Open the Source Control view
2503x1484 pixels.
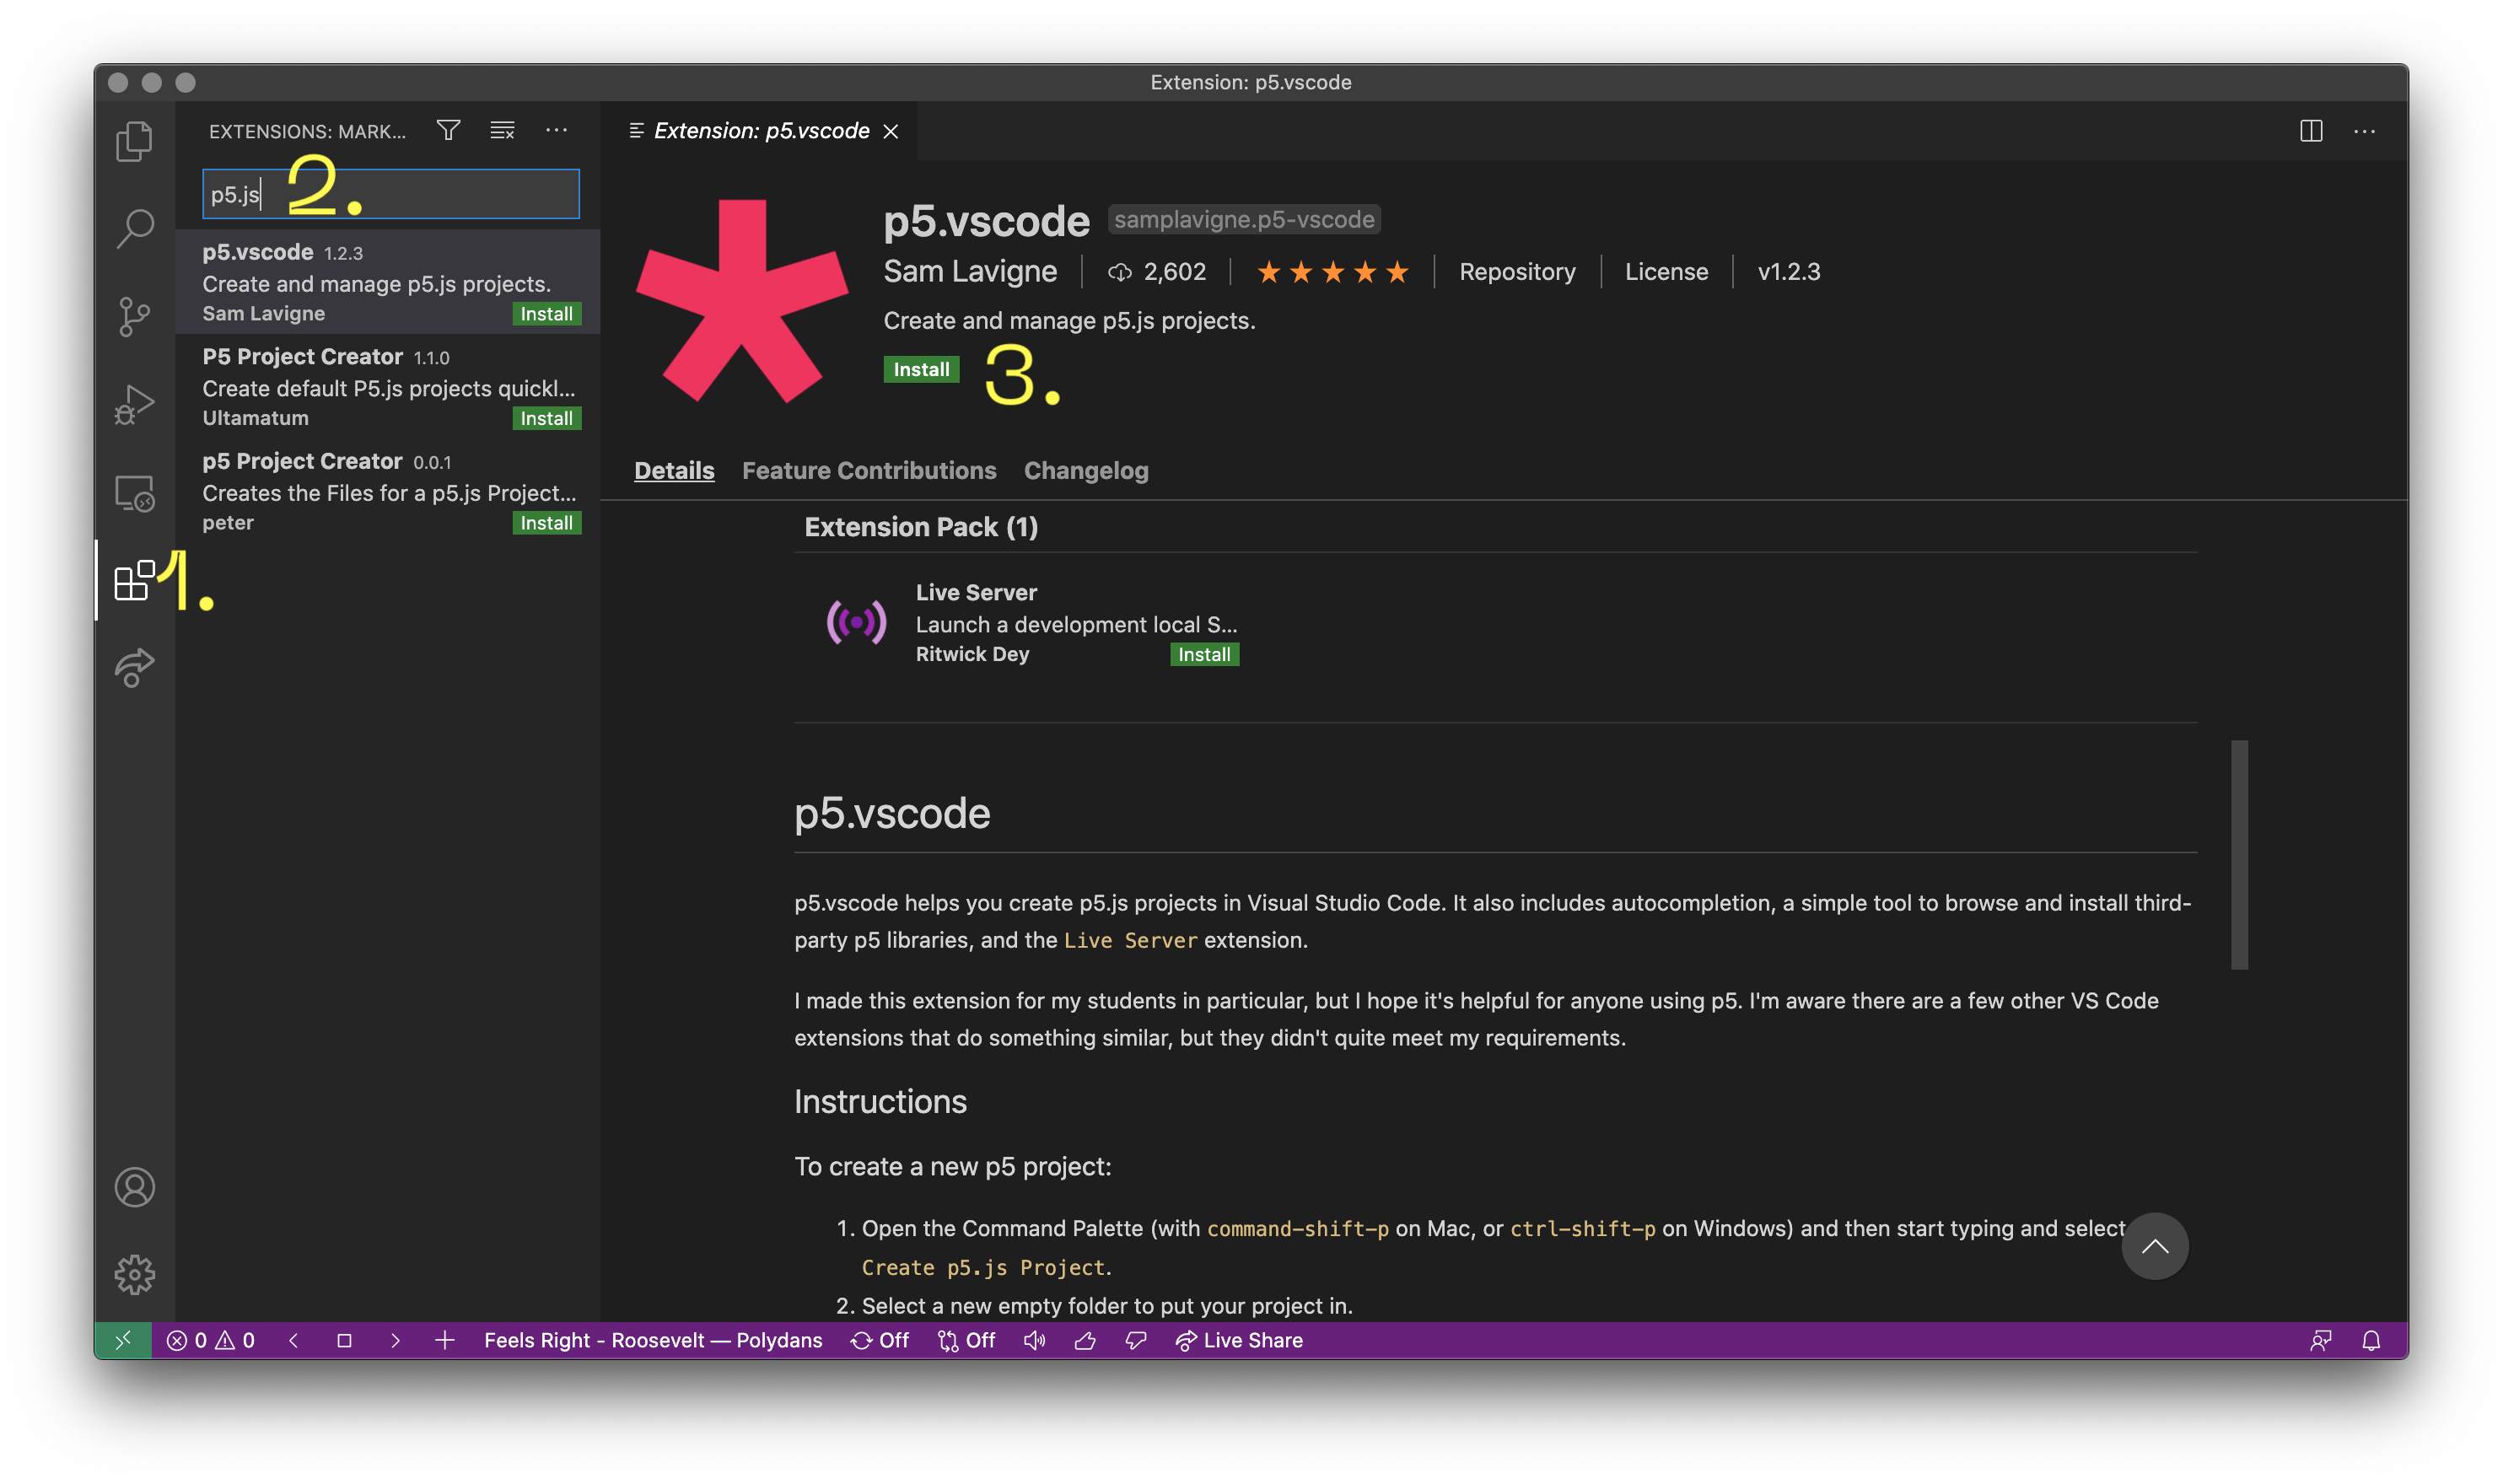134,316
